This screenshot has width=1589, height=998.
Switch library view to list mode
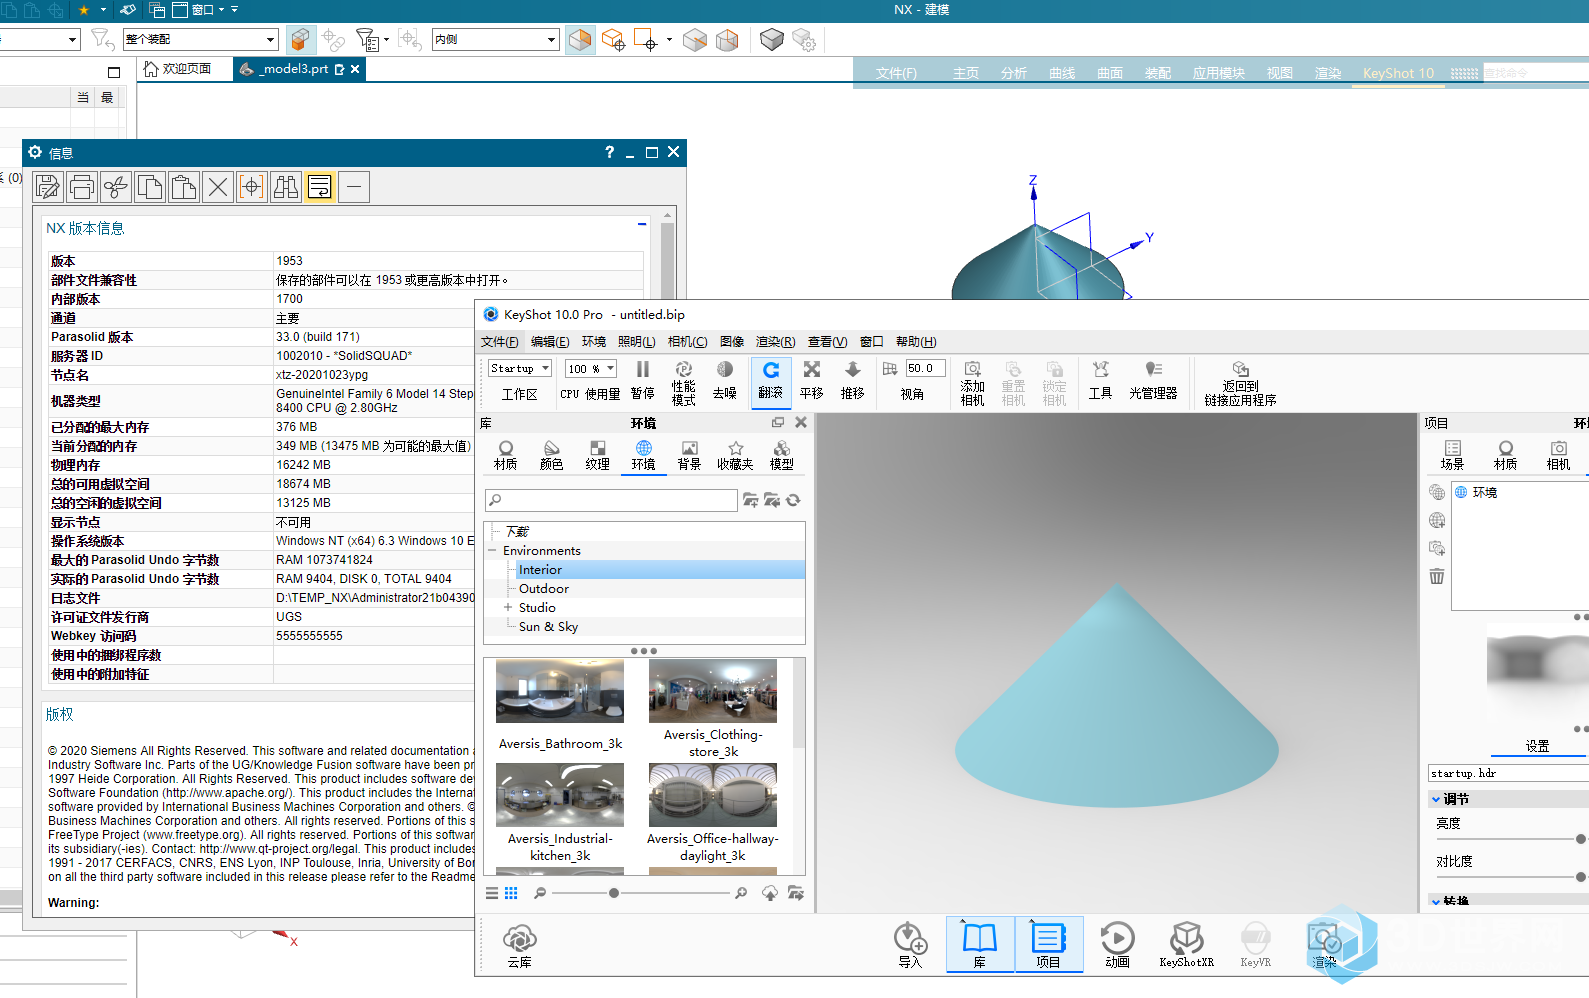click(492, 893)
